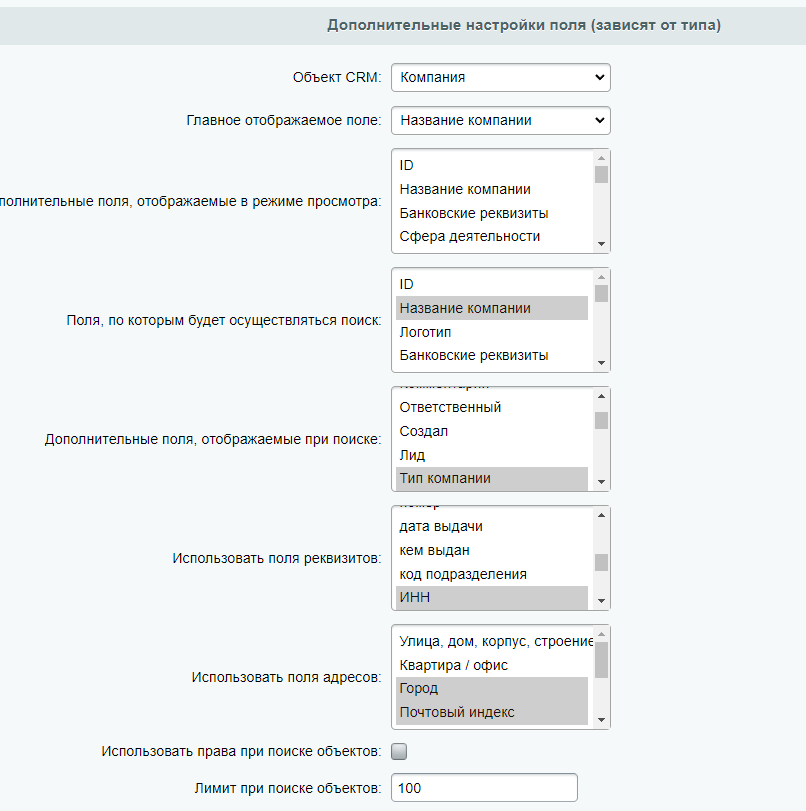Click the Лимит при поиске объектов field
The width and height of the screenshot is (806, 811).
coord(484,788)
